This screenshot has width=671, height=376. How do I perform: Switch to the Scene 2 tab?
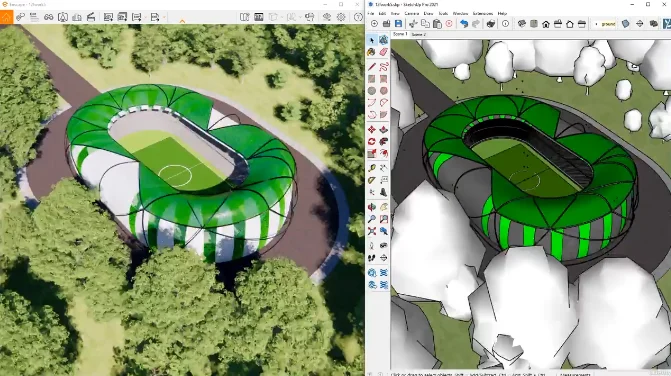[418, 34]
